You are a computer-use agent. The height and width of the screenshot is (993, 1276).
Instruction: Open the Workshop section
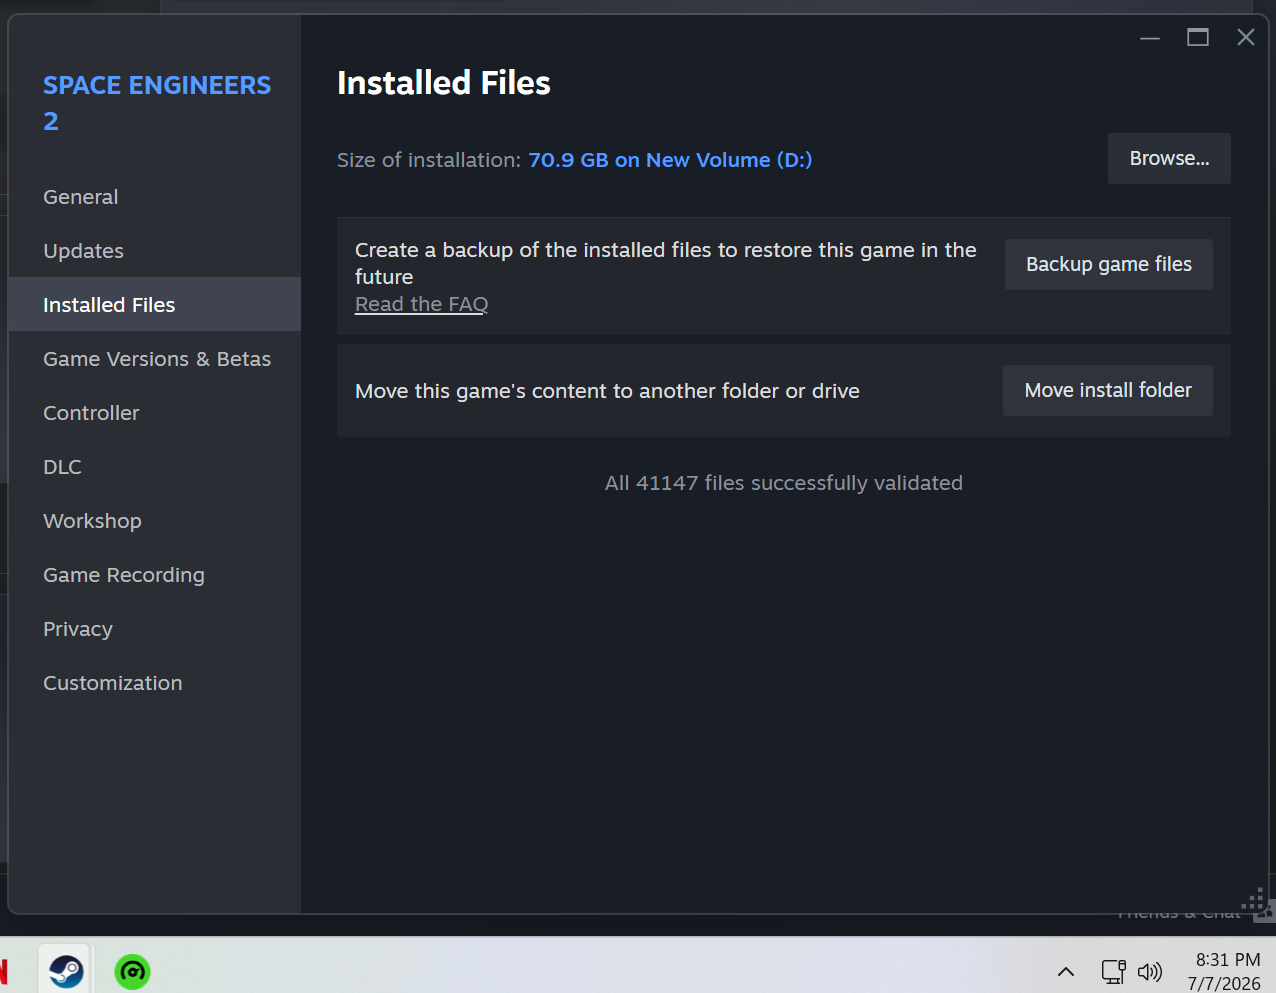(x=155, y=521)
